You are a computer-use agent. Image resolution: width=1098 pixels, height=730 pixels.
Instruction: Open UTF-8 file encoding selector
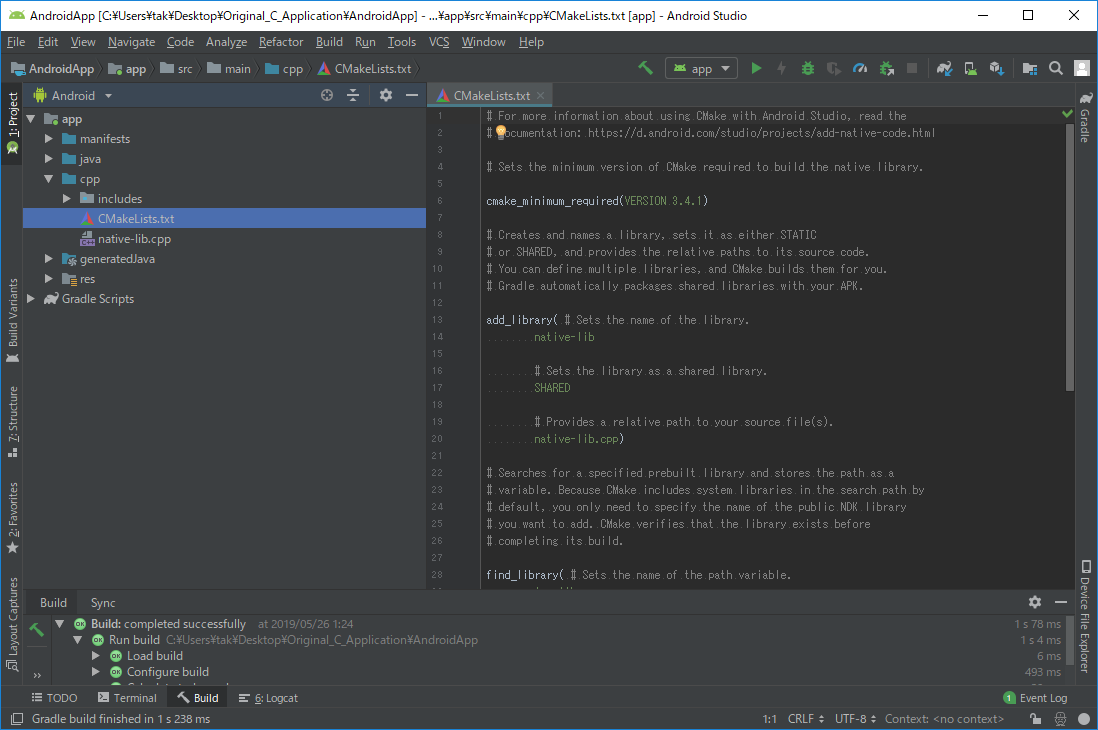click(855, 719)
